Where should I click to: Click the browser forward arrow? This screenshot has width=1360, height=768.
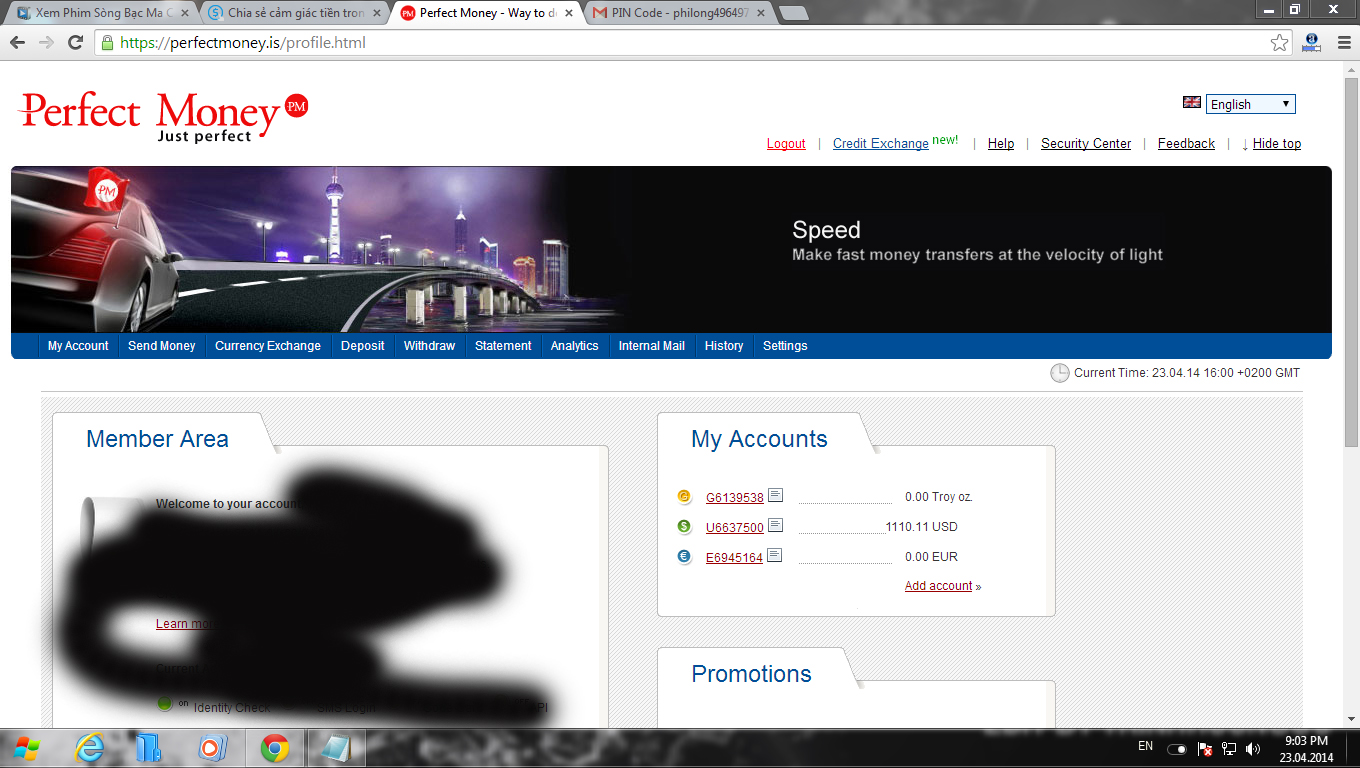pos(46,43)
